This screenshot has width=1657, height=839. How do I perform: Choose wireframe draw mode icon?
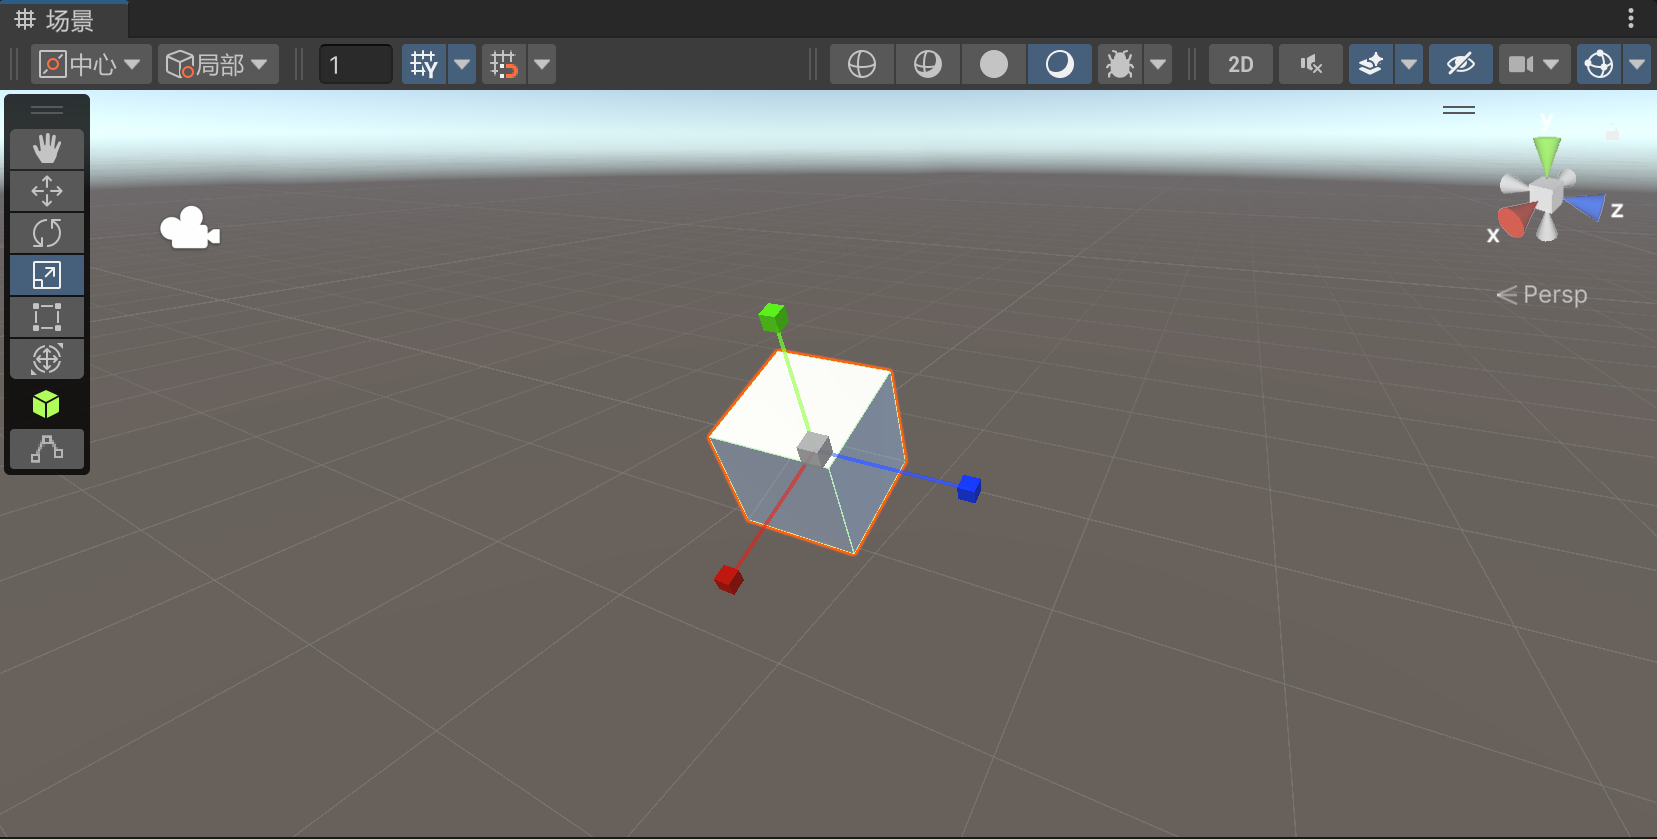(x=862, y=64)
